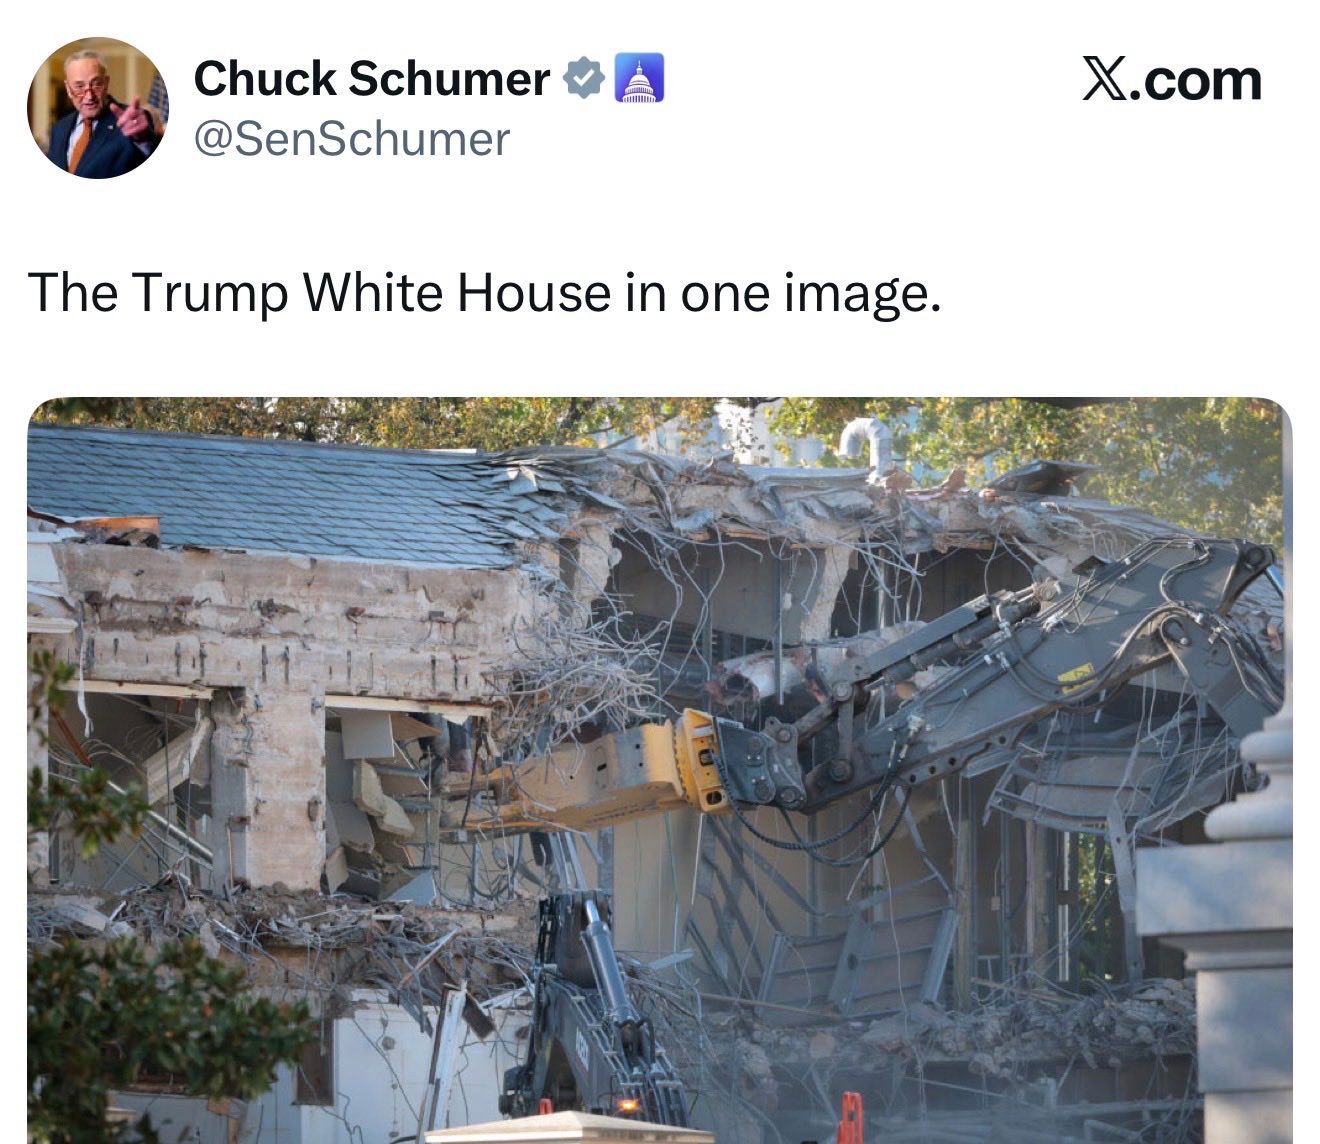Viewport: 1320px width, 1144px height.
Task: Visit the @SenSchumer handle link
Action: (x=351, y=139)
